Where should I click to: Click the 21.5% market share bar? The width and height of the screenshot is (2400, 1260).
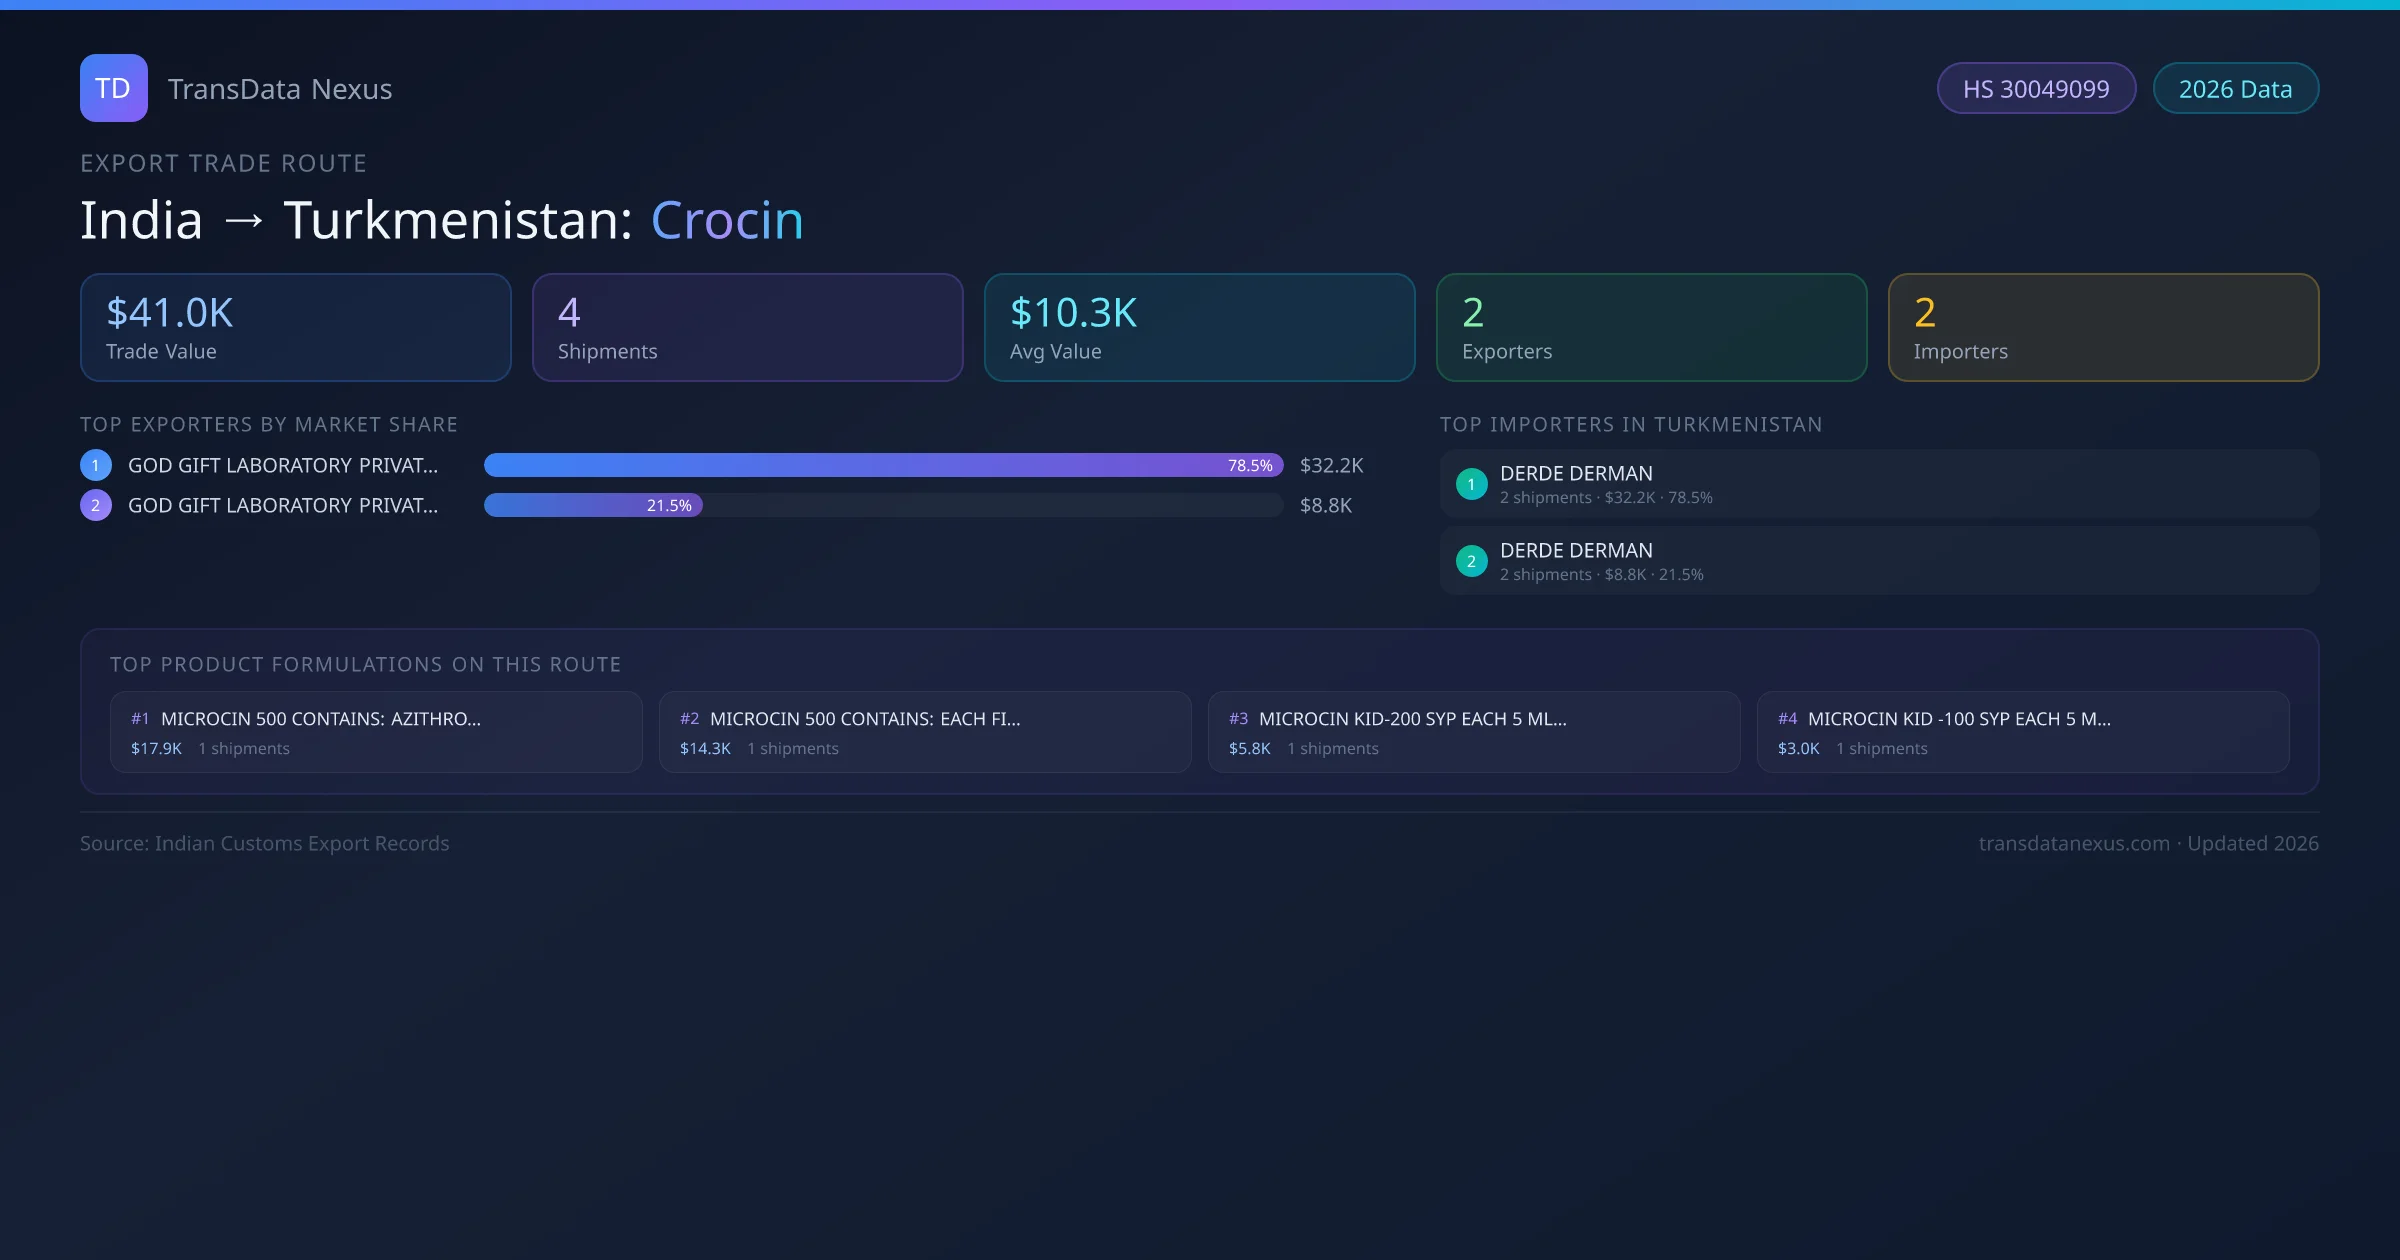coord(593,505)
